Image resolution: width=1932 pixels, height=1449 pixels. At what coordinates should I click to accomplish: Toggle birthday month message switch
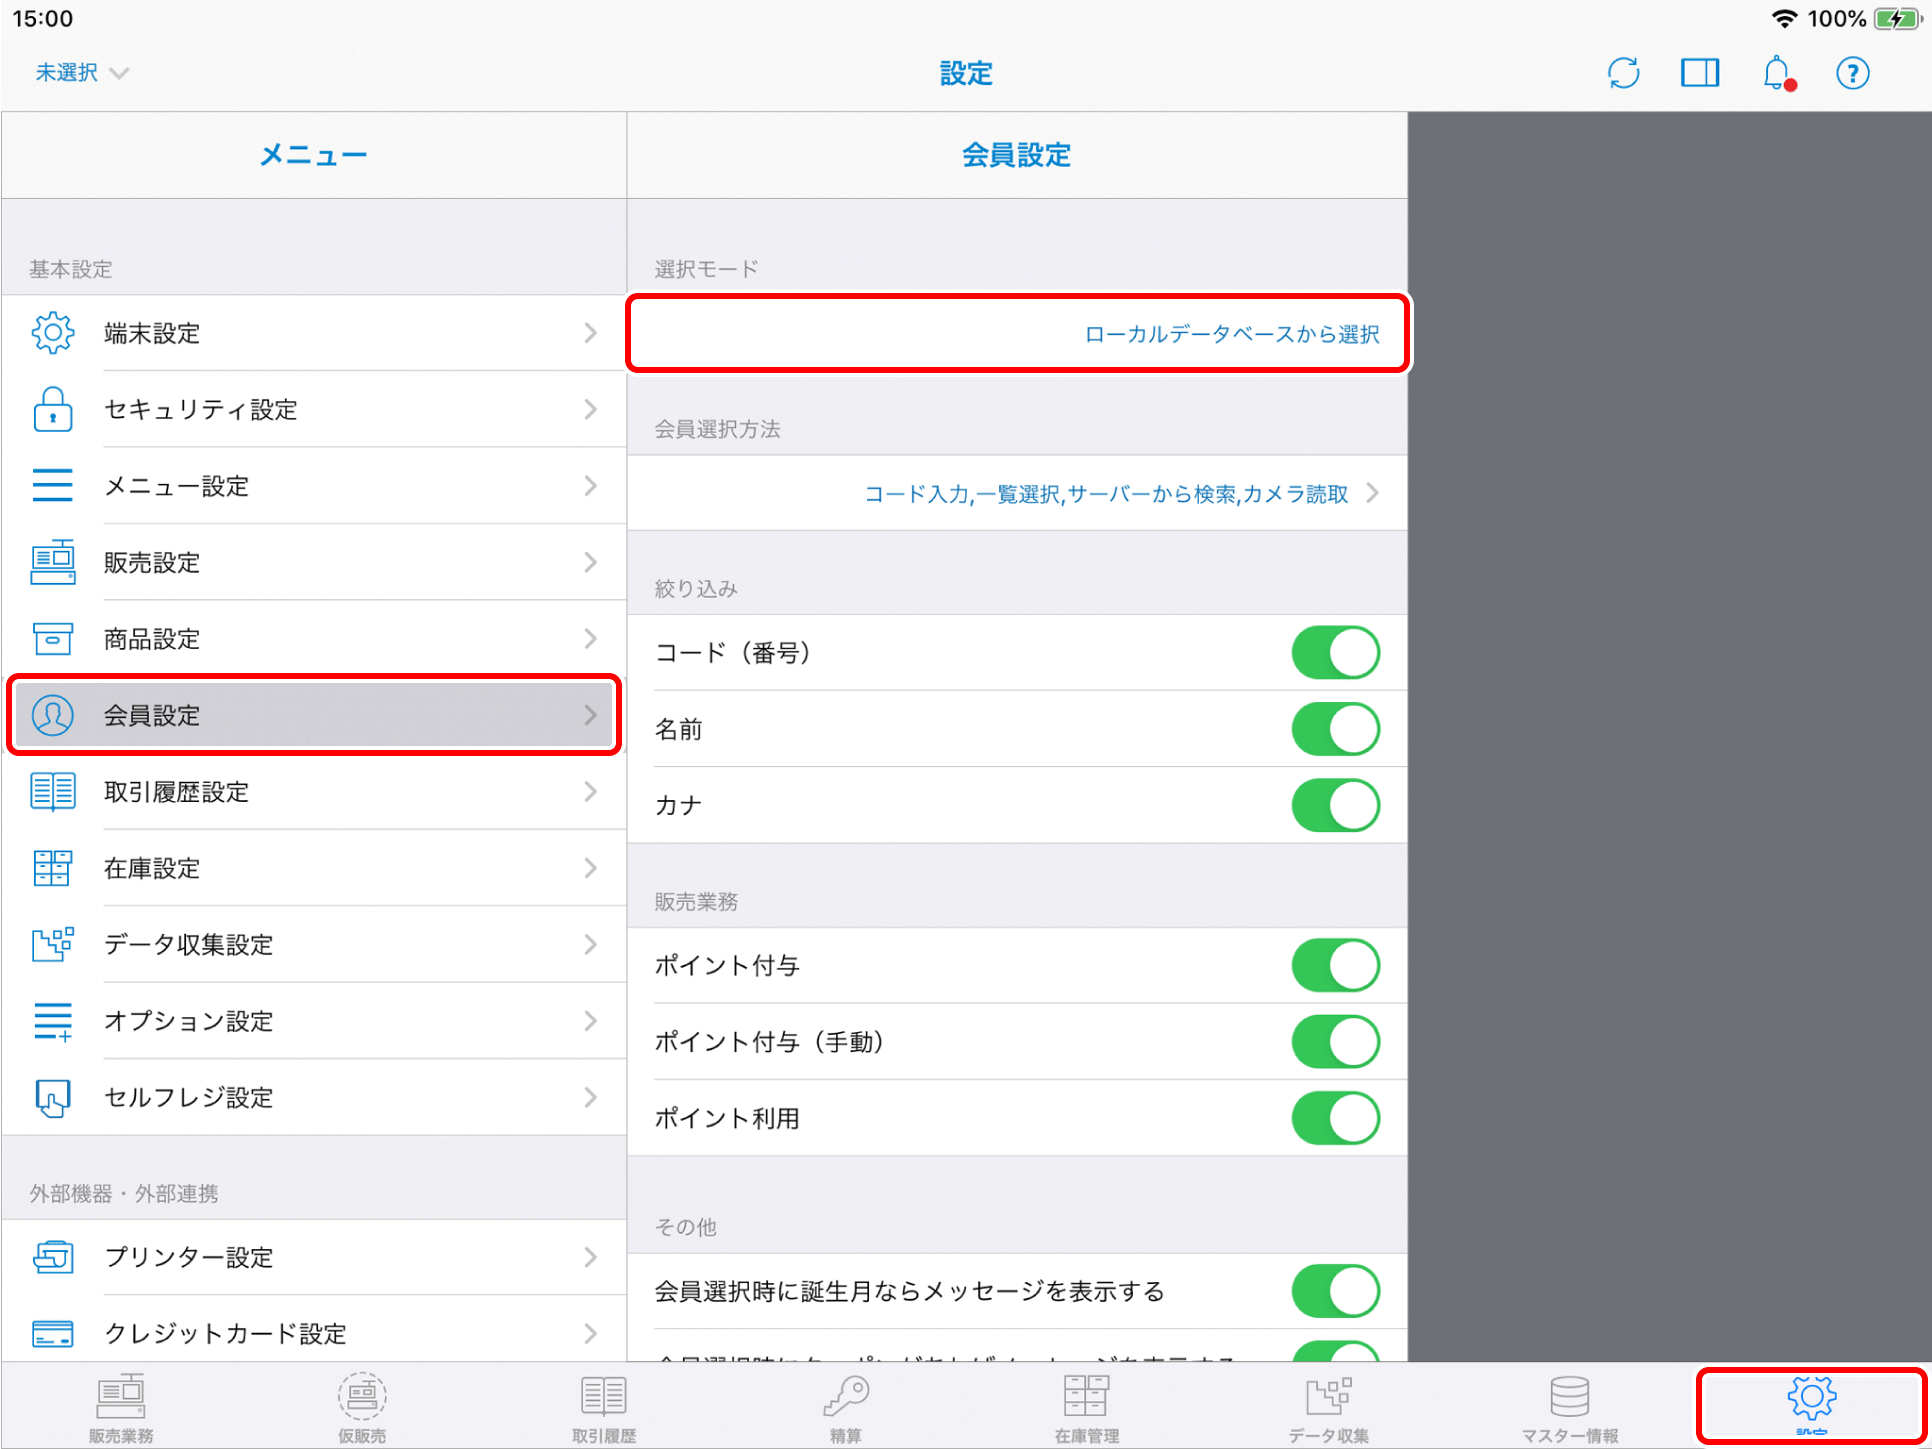(1336, 1291)
